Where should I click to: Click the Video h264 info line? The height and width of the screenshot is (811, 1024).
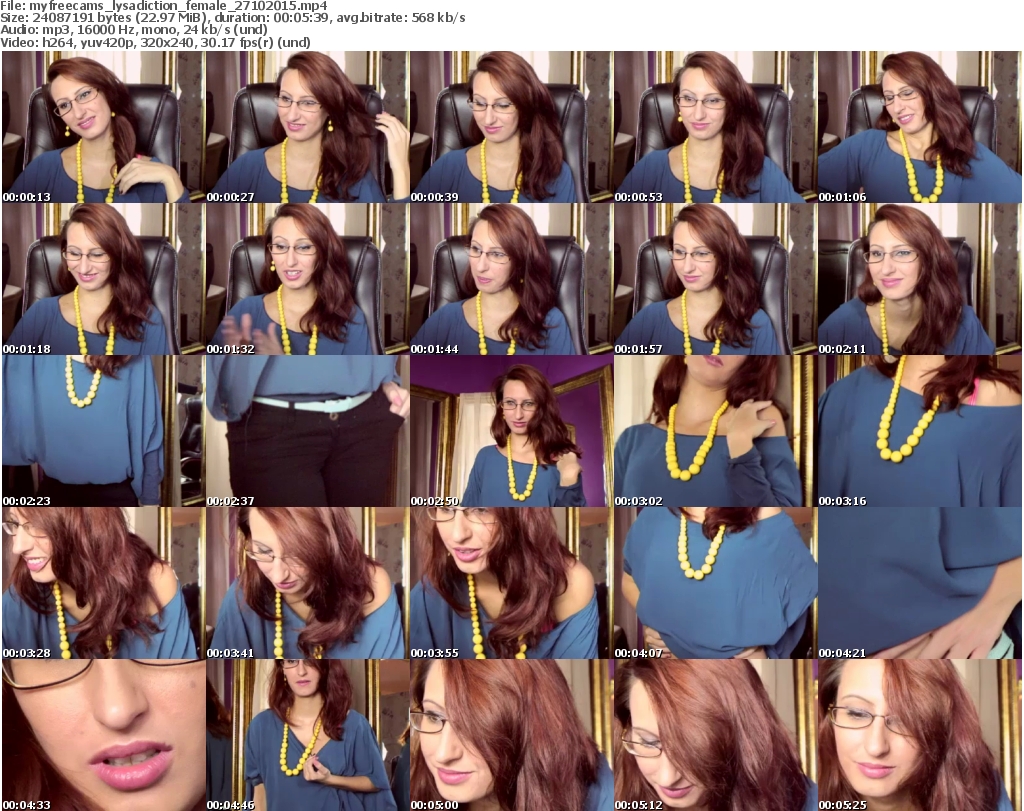pyautogui.click(x=155, y=42)
